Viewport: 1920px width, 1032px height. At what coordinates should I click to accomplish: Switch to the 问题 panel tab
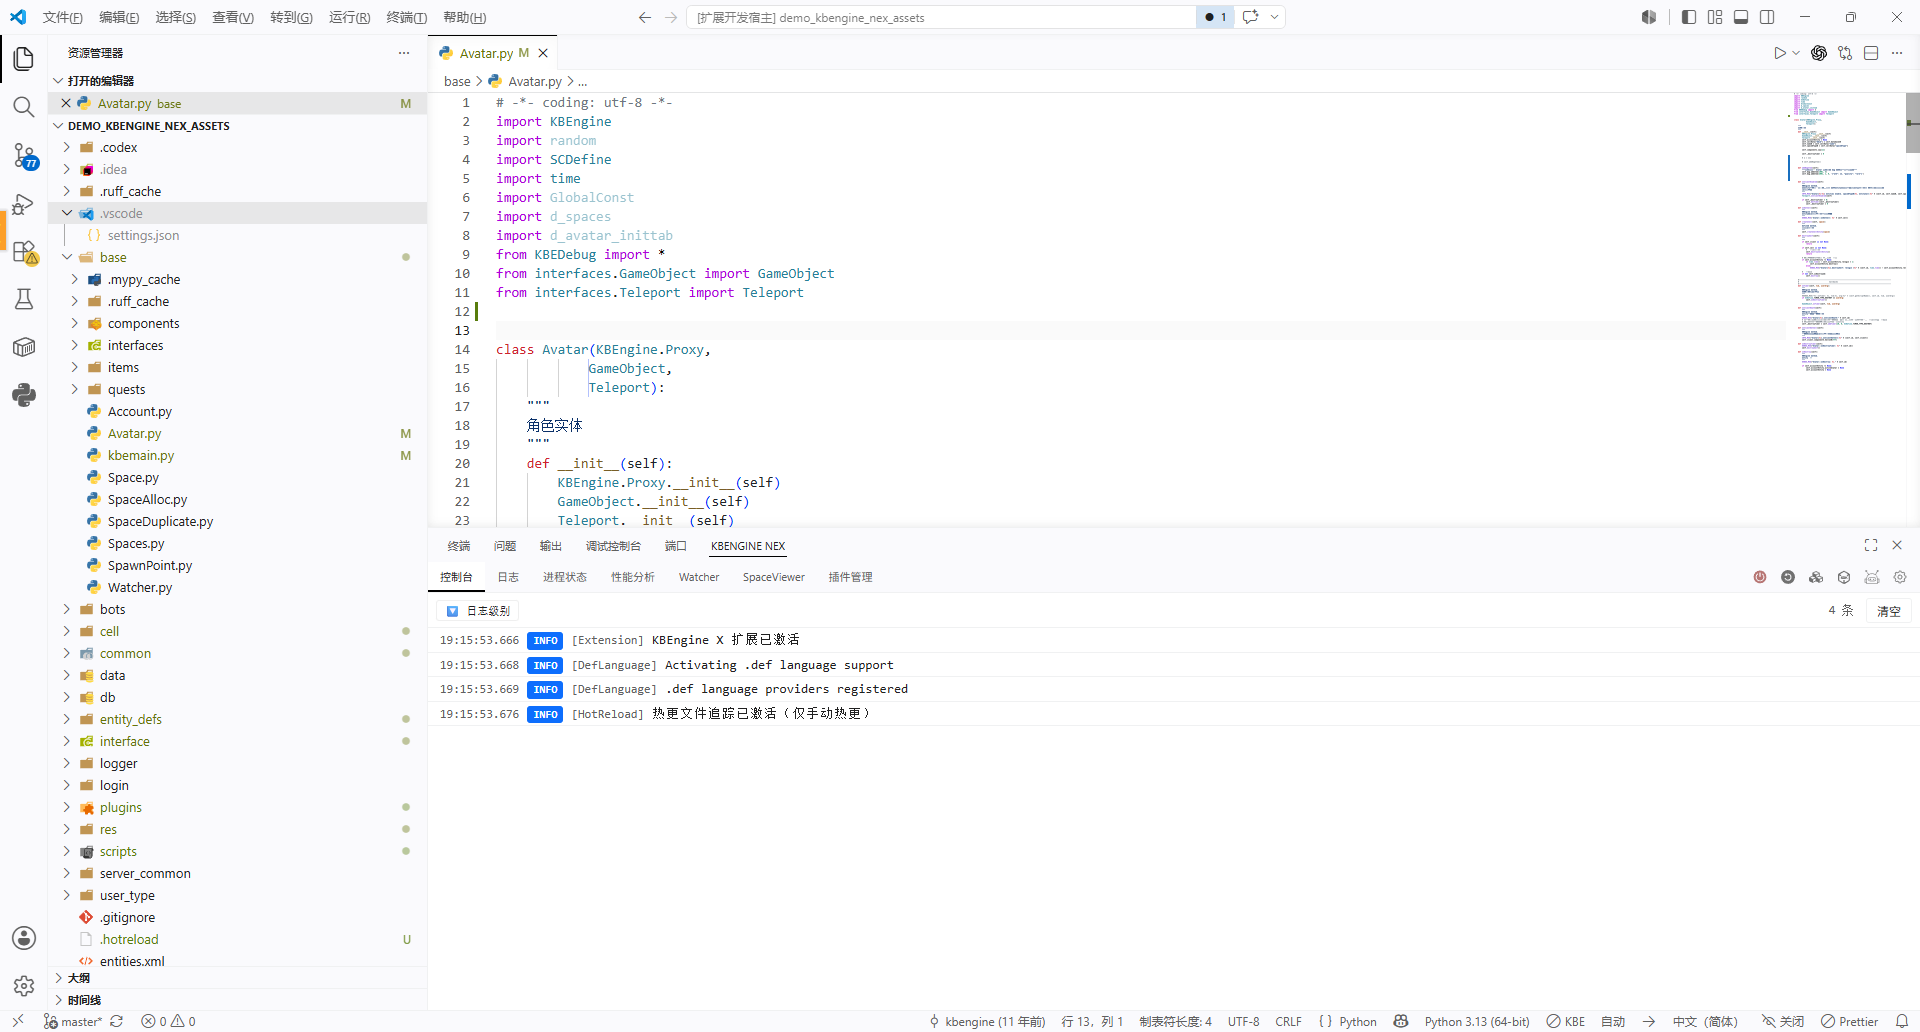pyautogui.click(x=505, y=546)
